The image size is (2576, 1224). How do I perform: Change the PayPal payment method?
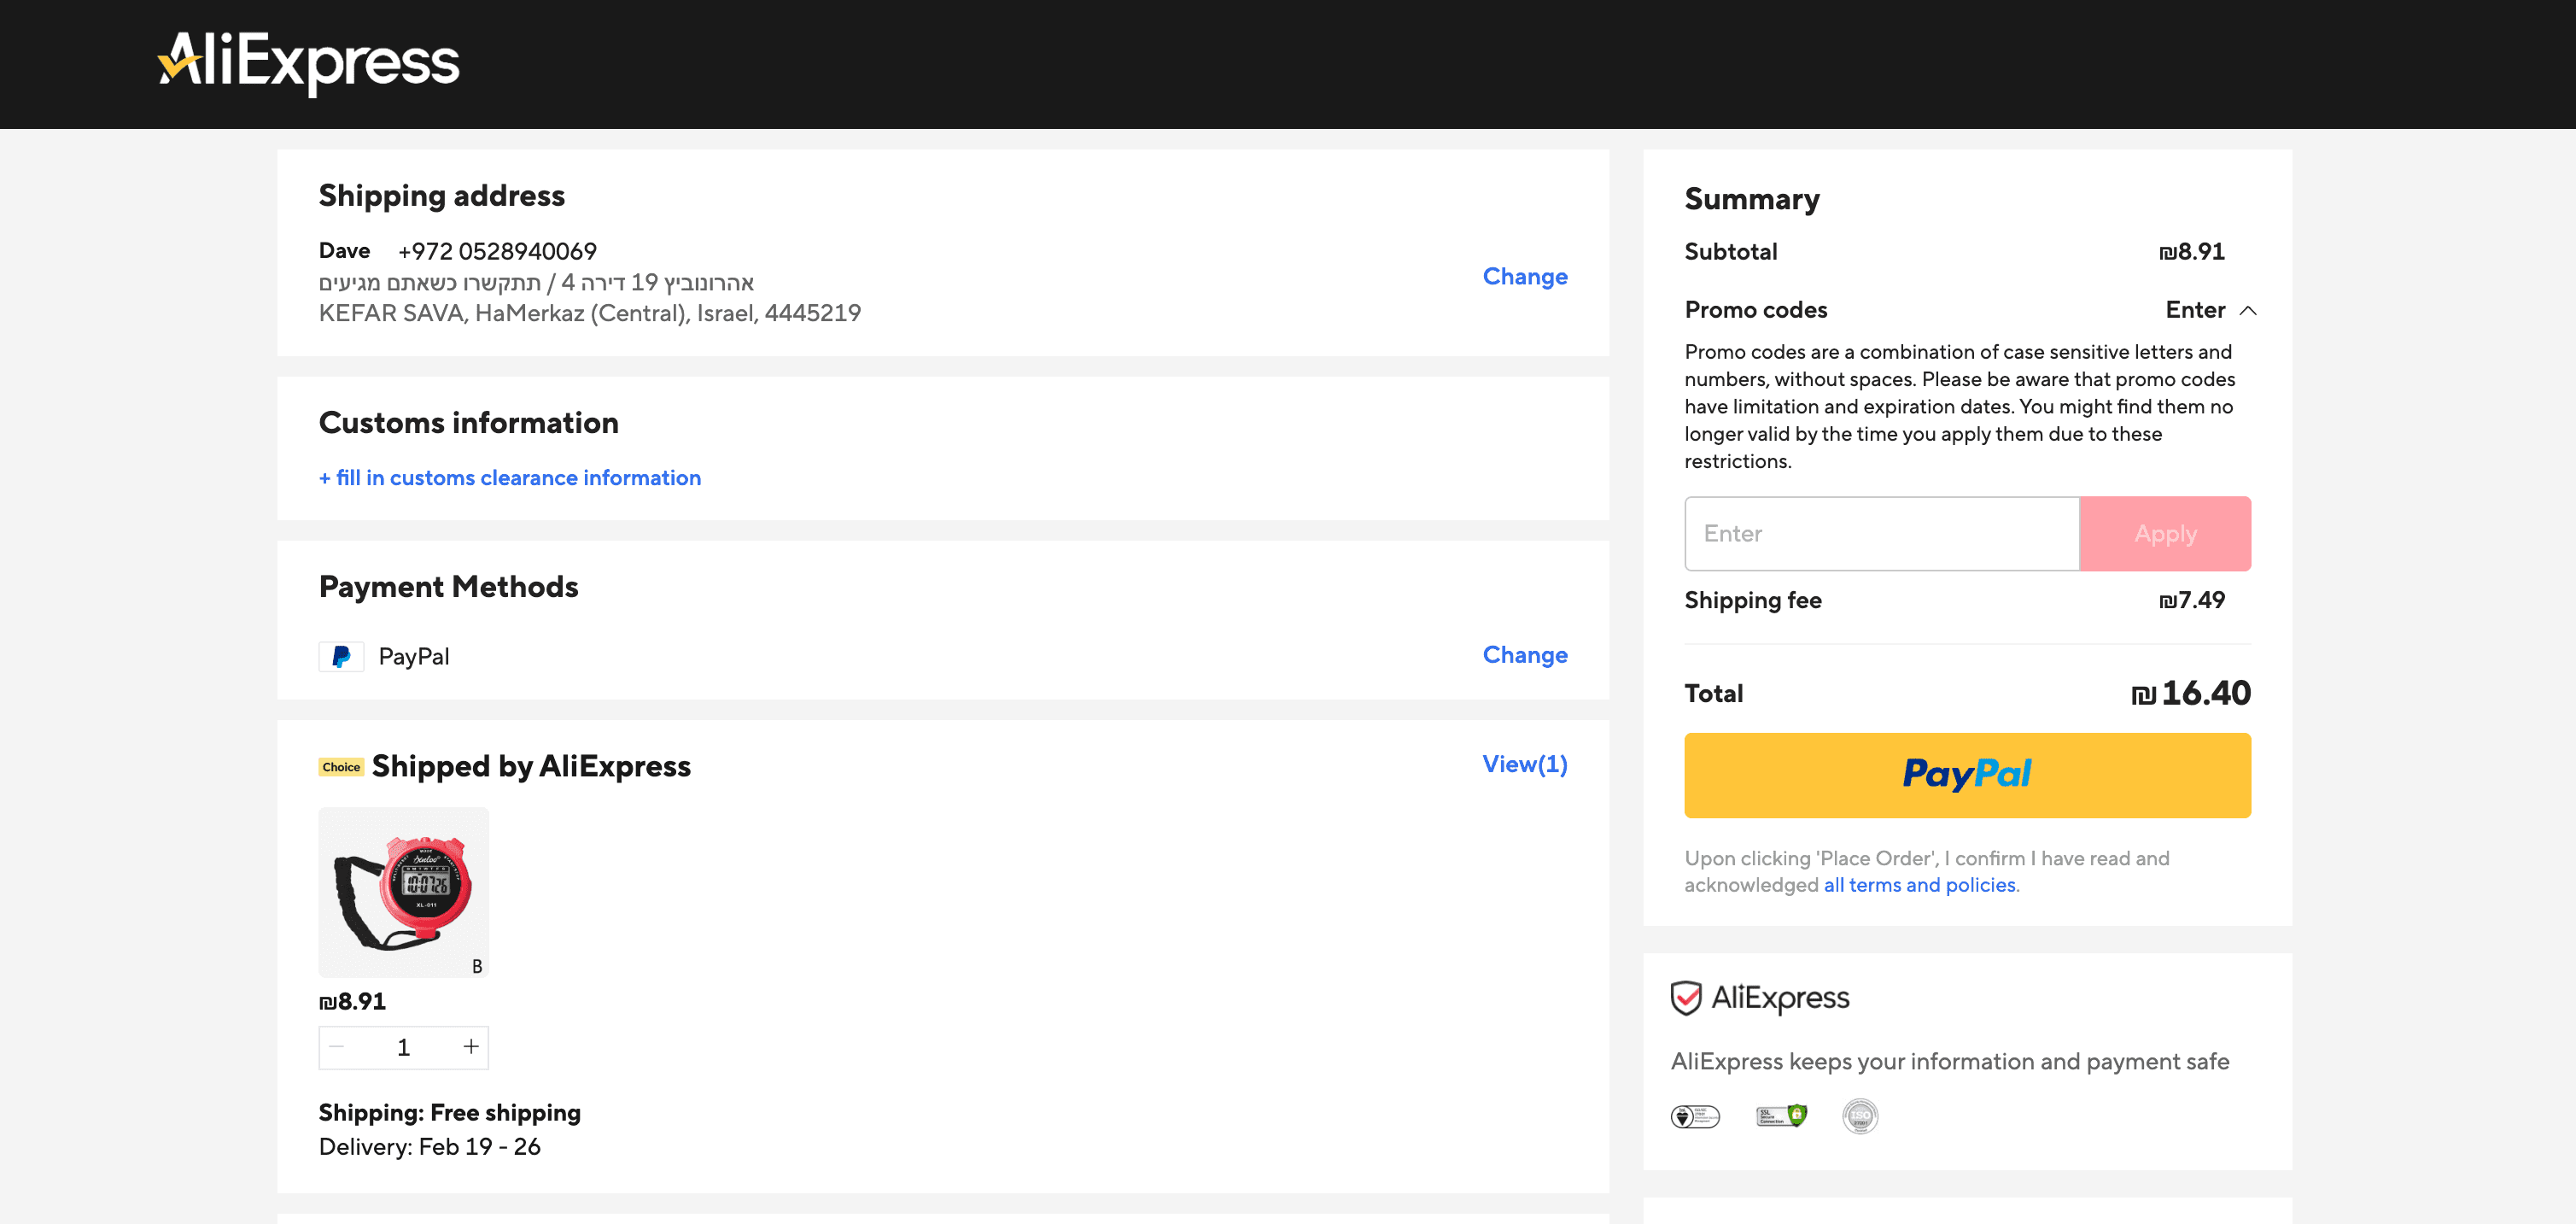pyautogui.click(x=1524, y=655)
